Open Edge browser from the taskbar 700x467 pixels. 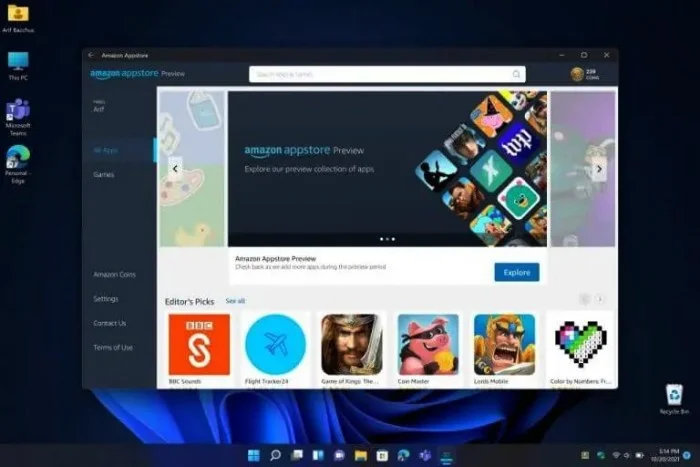tap(404, 455)
